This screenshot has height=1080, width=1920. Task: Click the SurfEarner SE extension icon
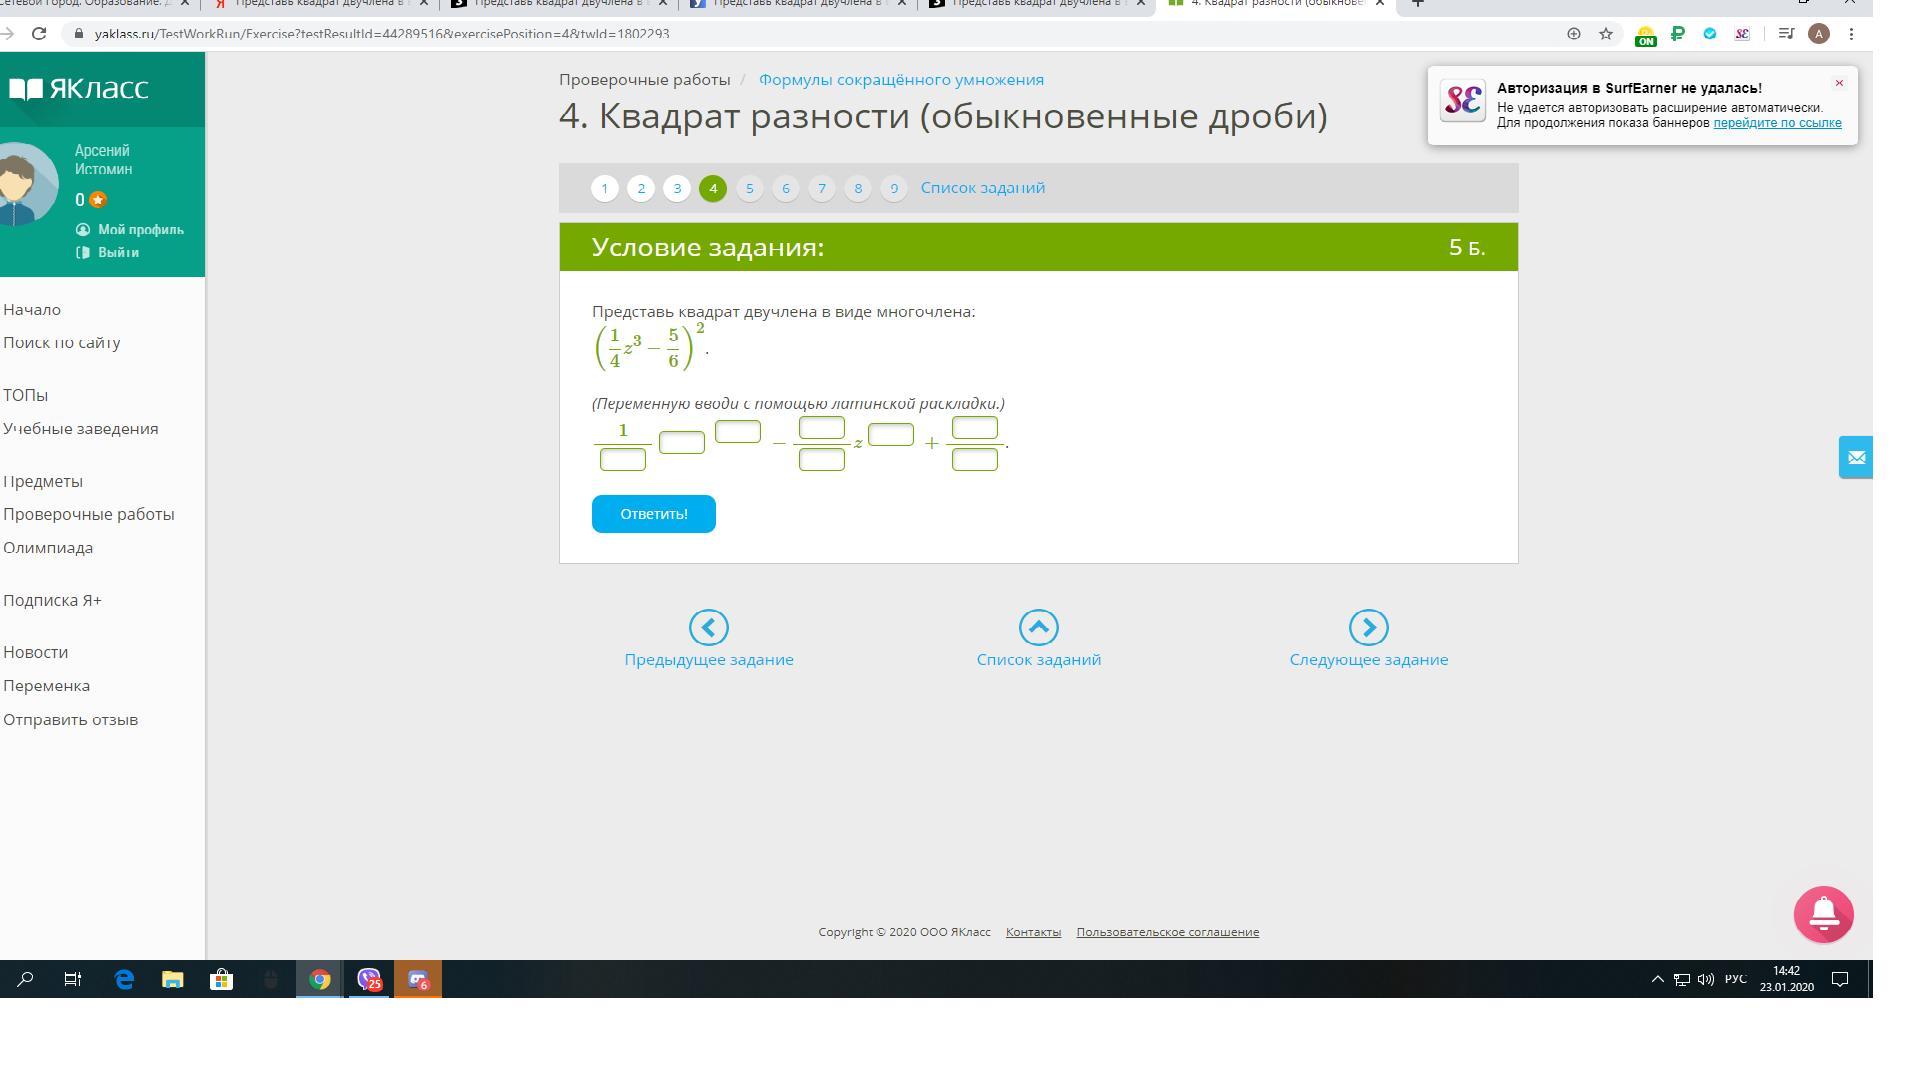[x=1742, y=34]
